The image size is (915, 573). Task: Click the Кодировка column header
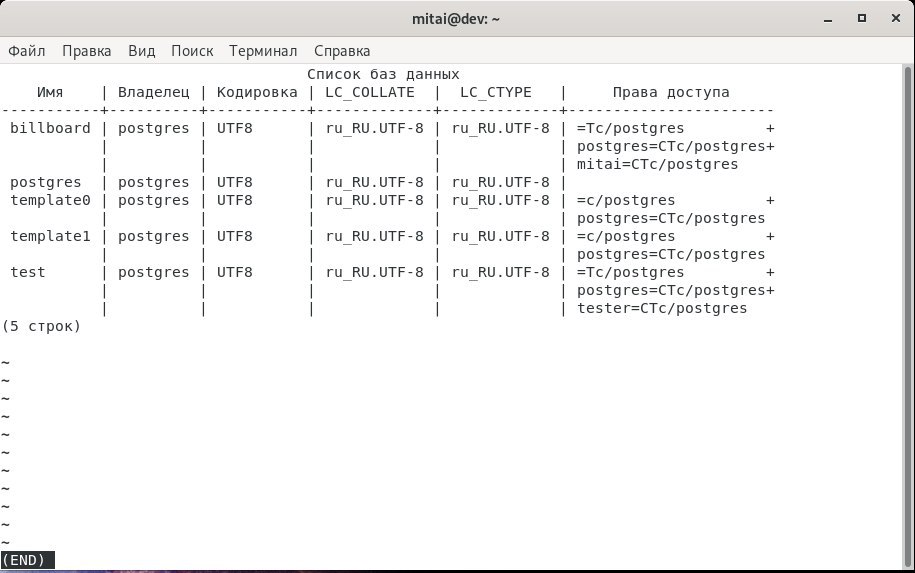pos(257,92)
